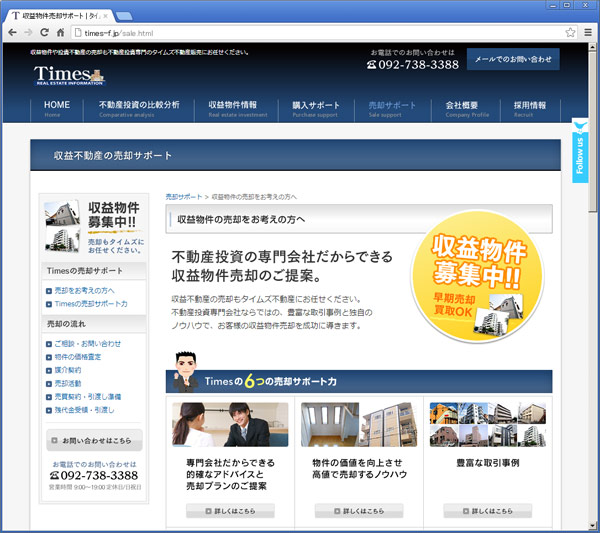Click the consultation photo of two people

[230, 424]
